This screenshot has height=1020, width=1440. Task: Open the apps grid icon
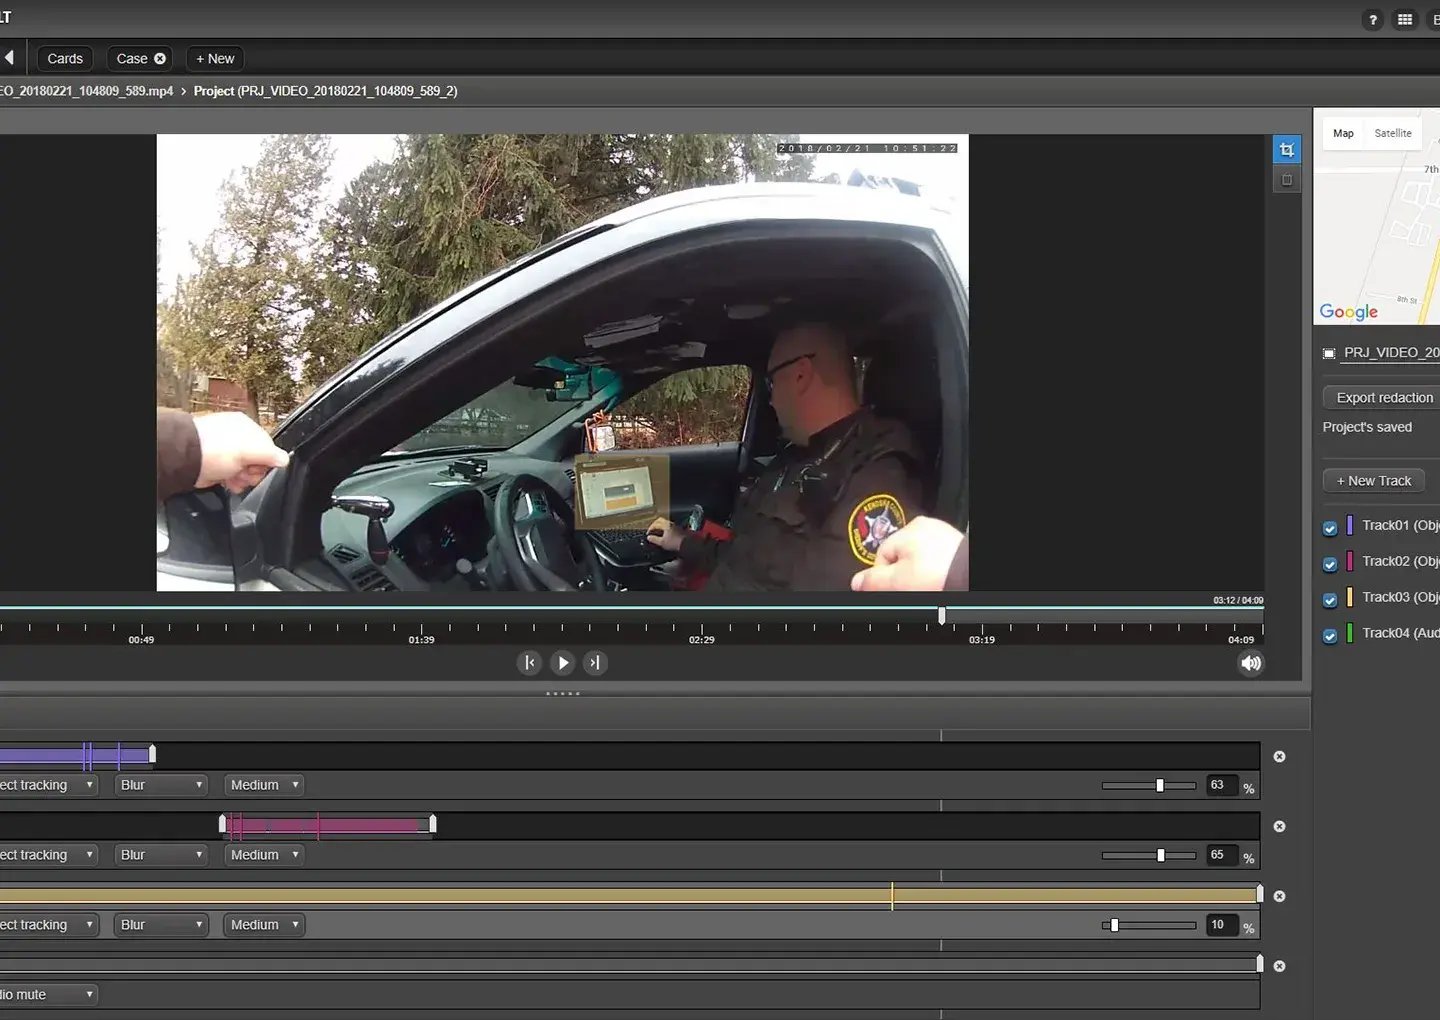coord(1404,20)
